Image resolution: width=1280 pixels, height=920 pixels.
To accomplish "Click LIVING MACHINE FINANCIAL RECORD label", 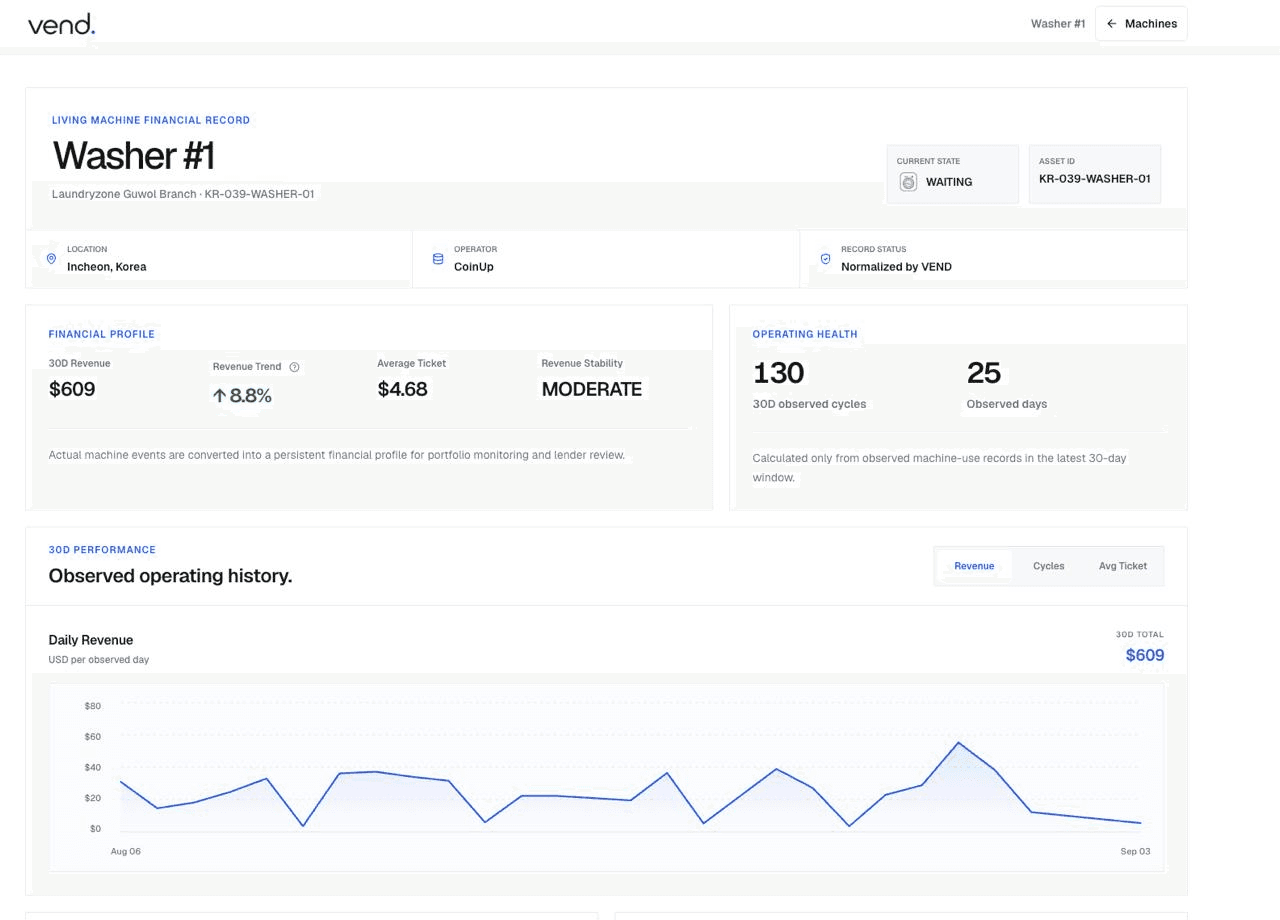I will 151,120.
